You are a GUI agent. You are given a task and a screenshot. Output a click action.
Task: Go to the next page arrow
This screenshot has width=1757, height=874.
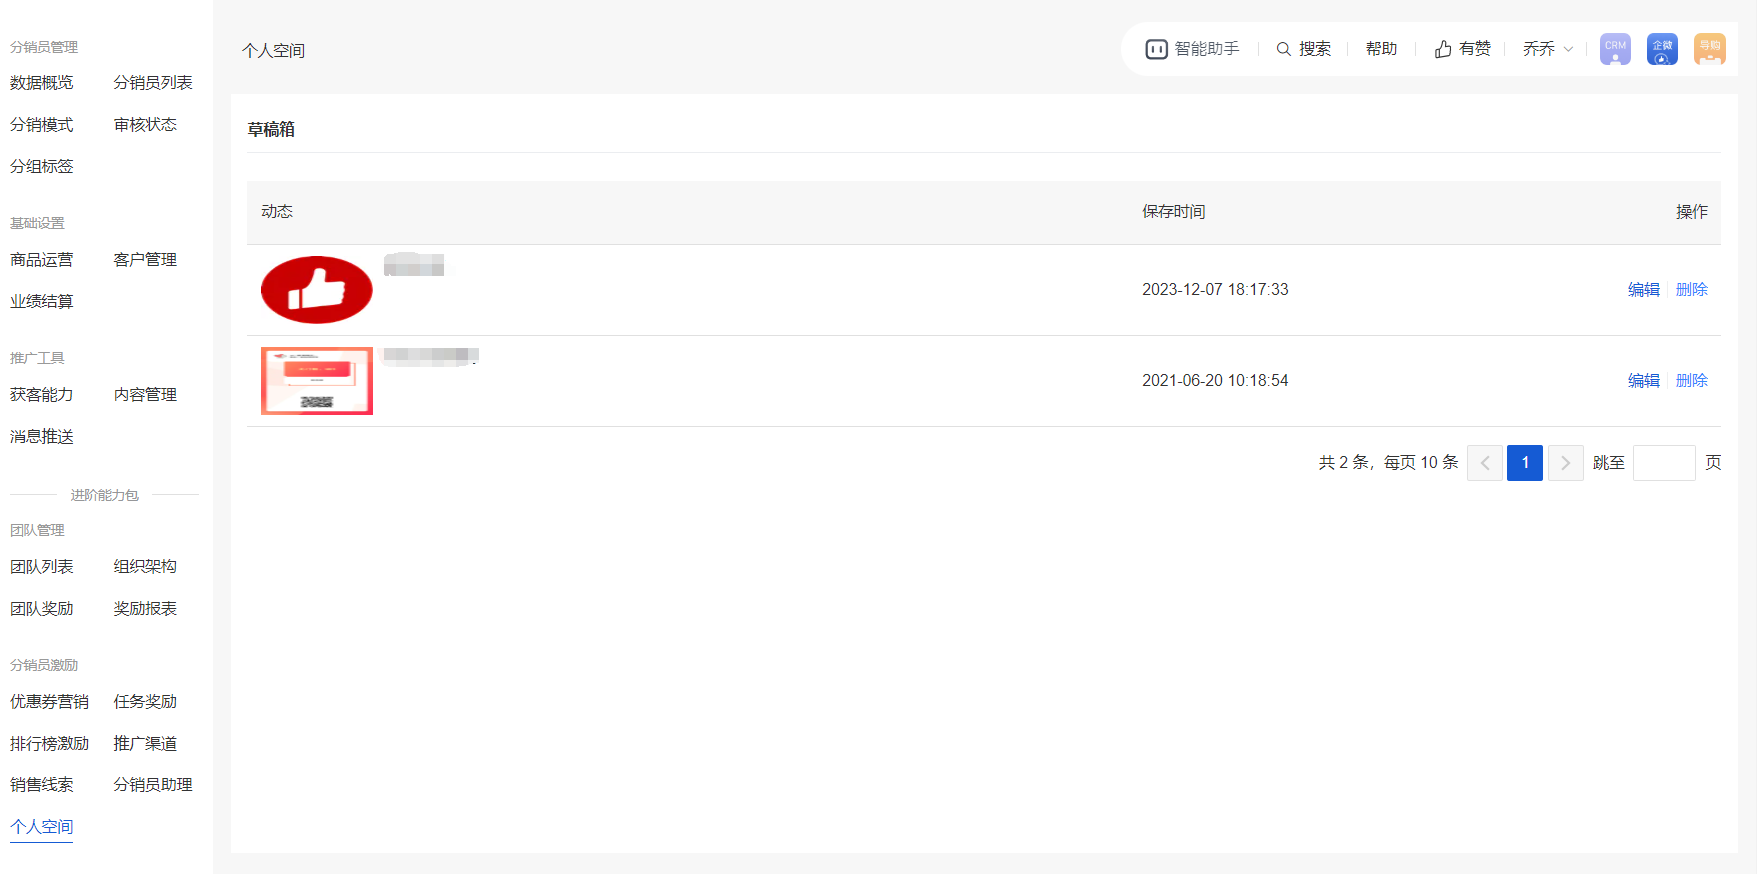click(1565, 463)
